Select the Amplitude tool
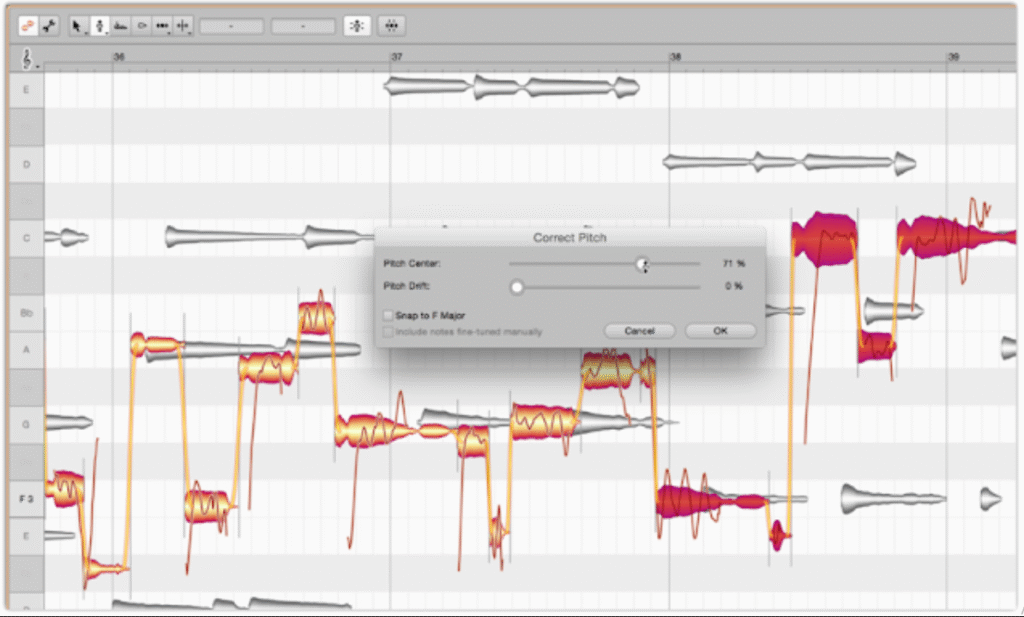The height and width of the screenshot is (617, 1024). pos(141,26)
